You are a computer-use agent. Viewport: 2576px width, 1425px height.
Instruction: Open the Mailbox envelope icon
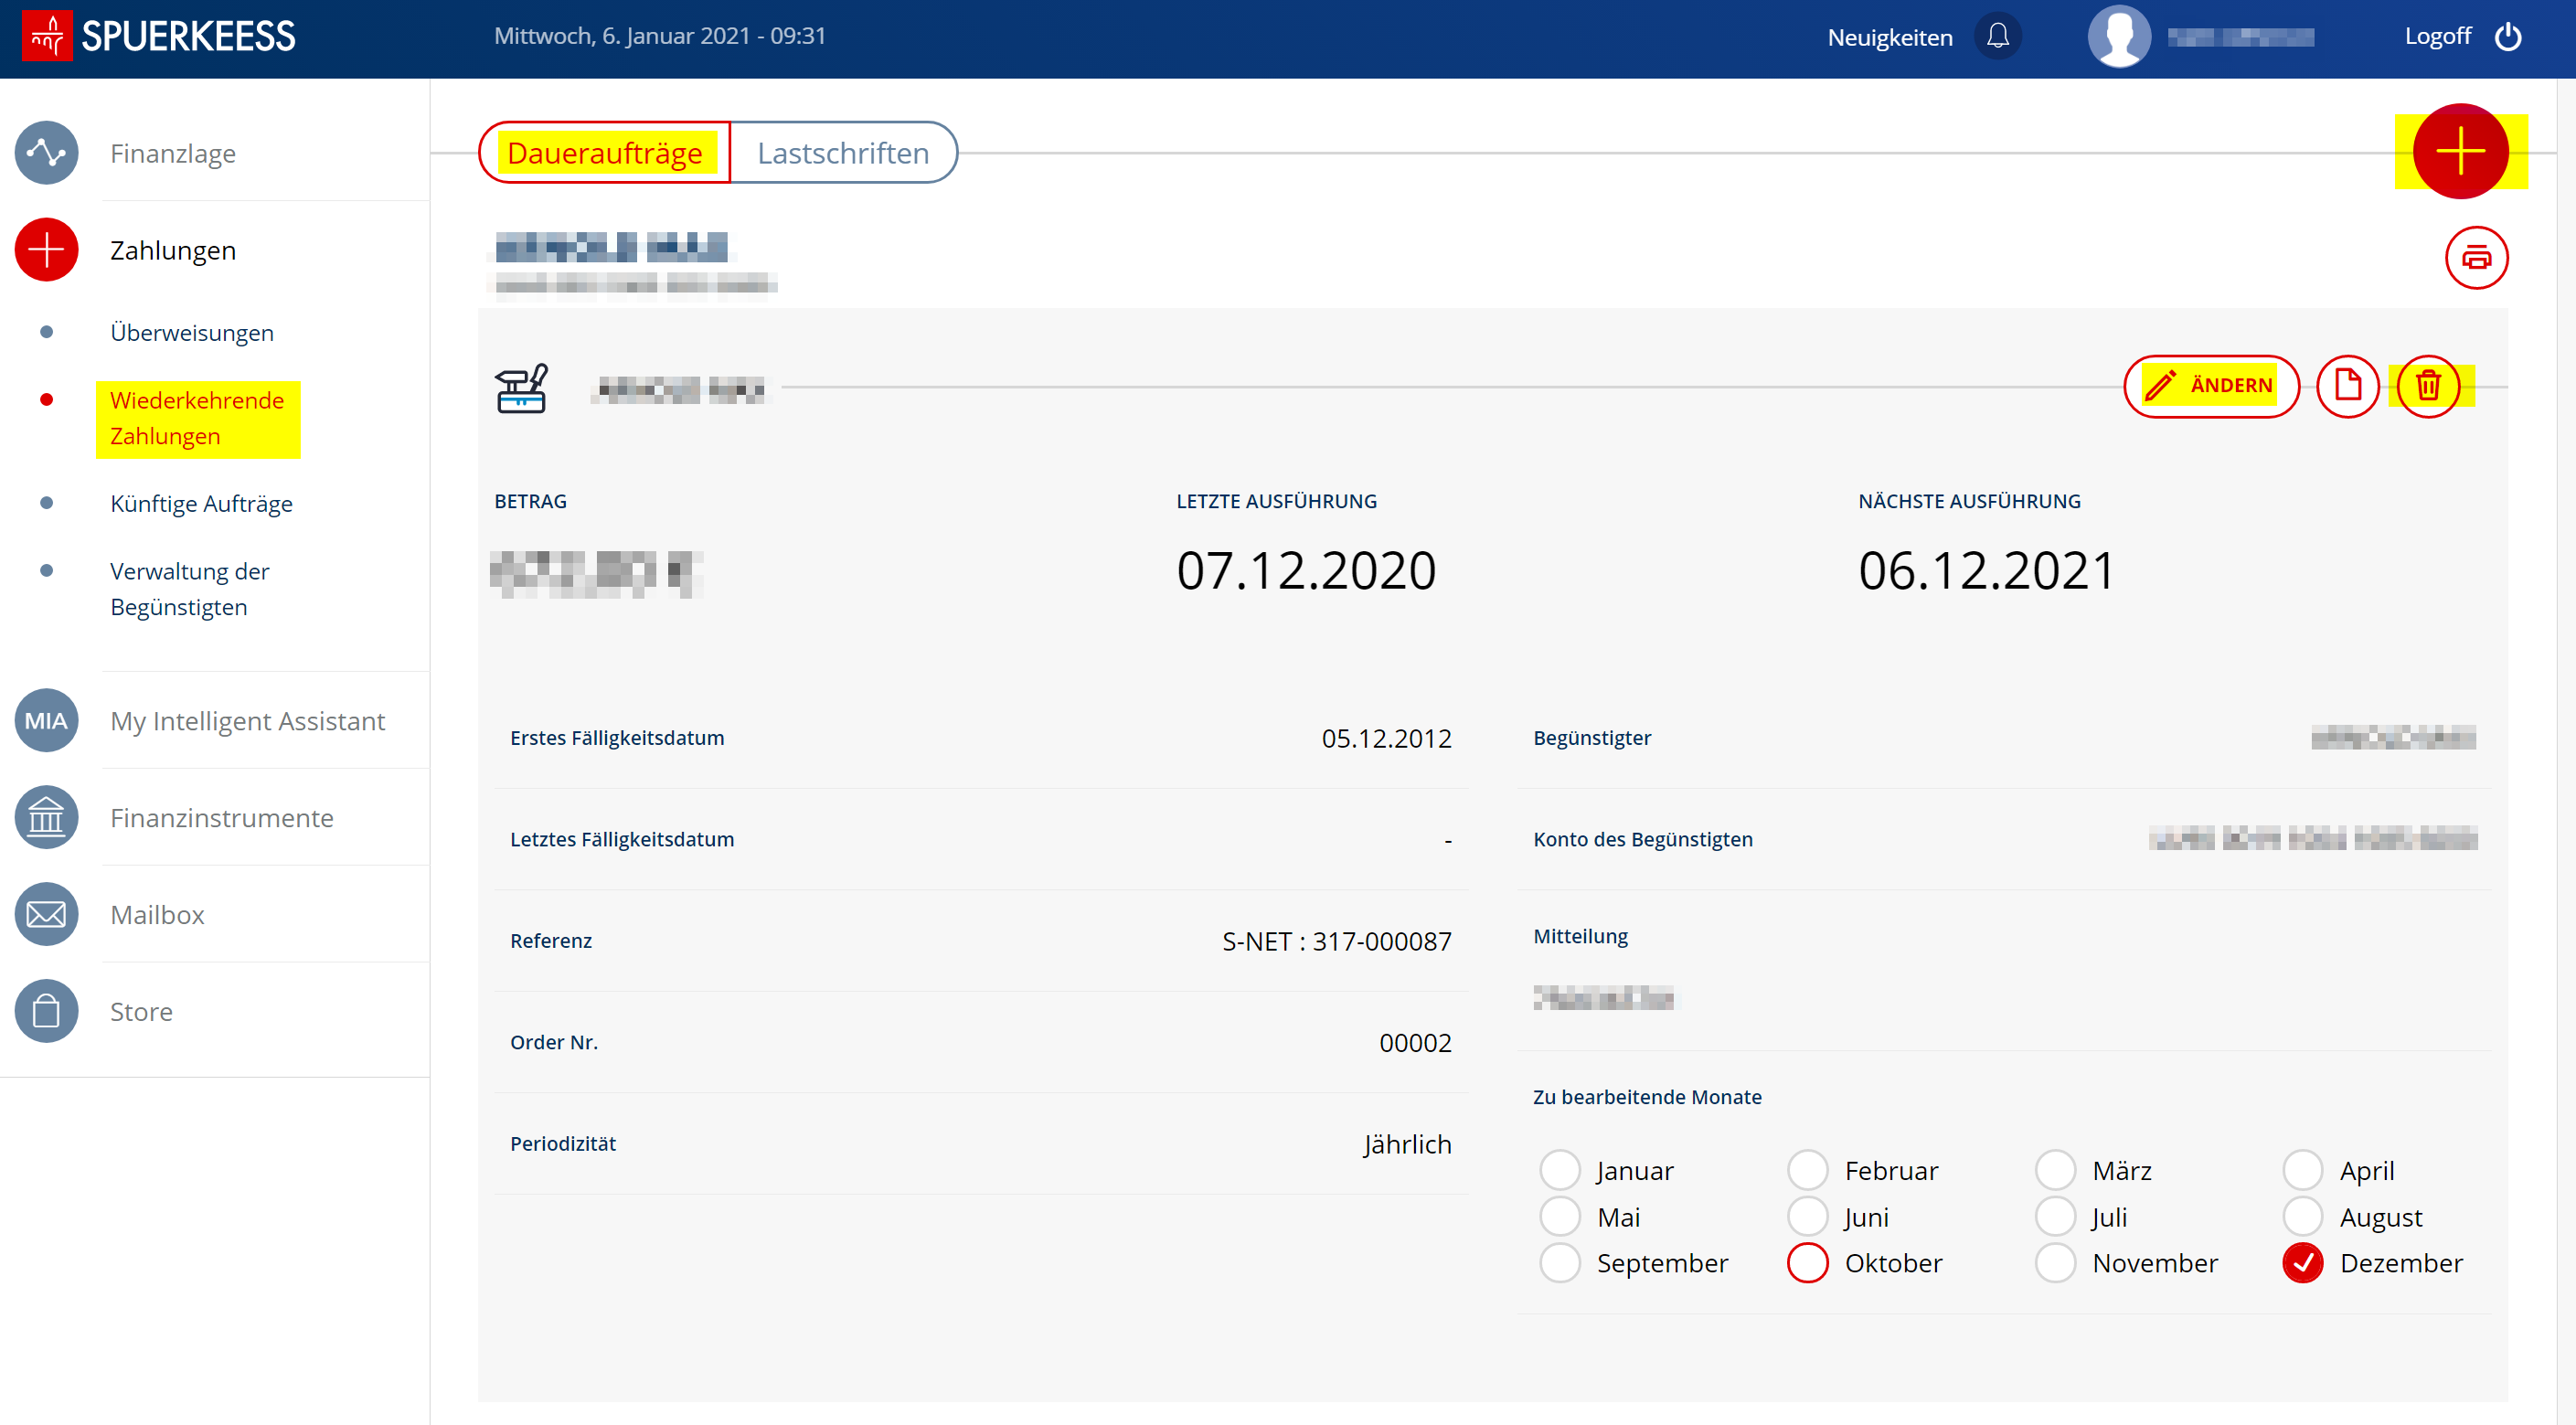tap(46, 915)
